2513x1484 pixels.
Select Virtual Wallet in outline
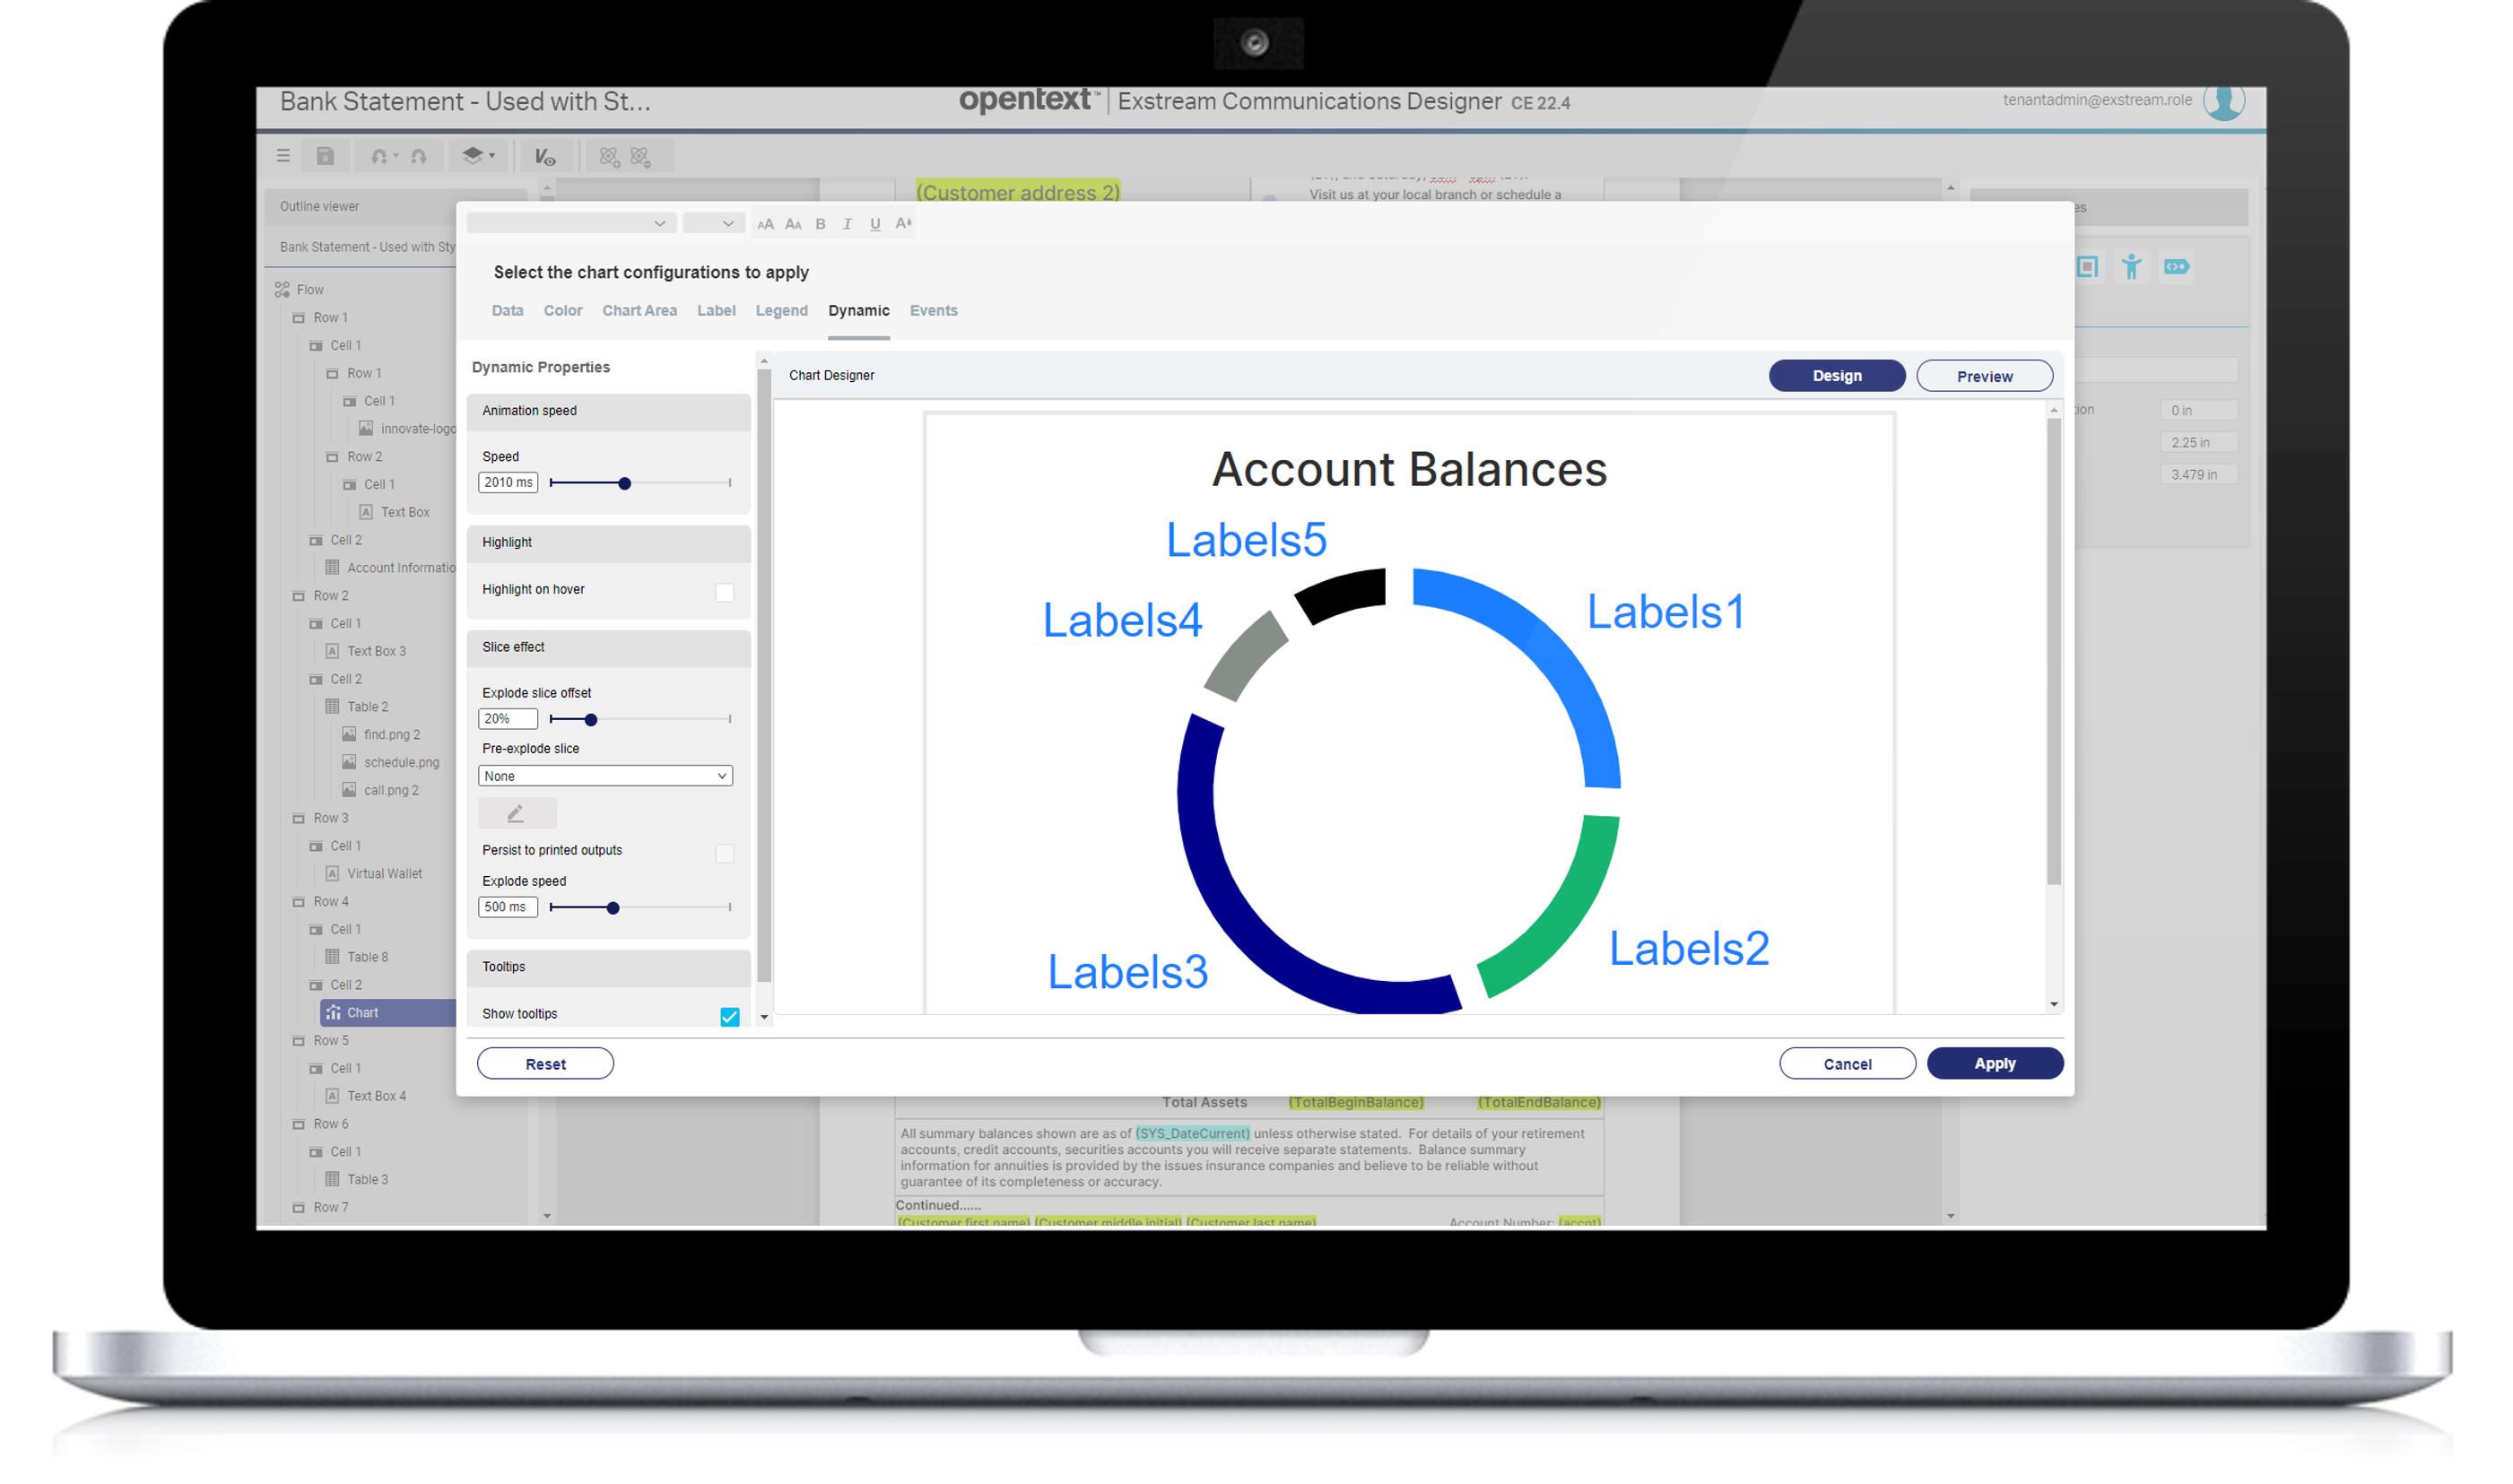point(384,874)
